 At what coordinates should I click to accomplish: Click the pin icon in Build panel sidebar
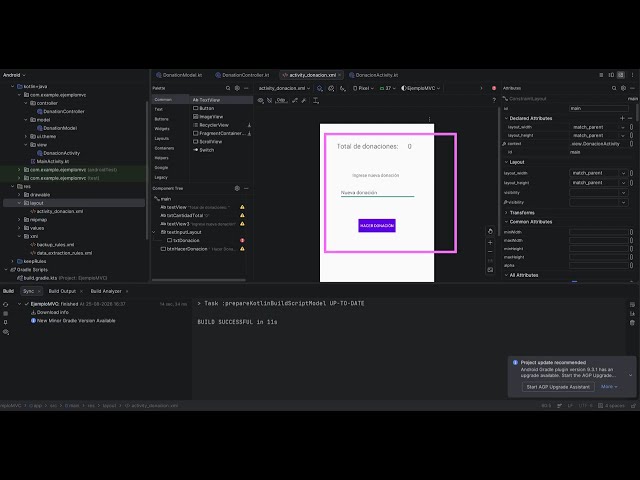point(5,322)
